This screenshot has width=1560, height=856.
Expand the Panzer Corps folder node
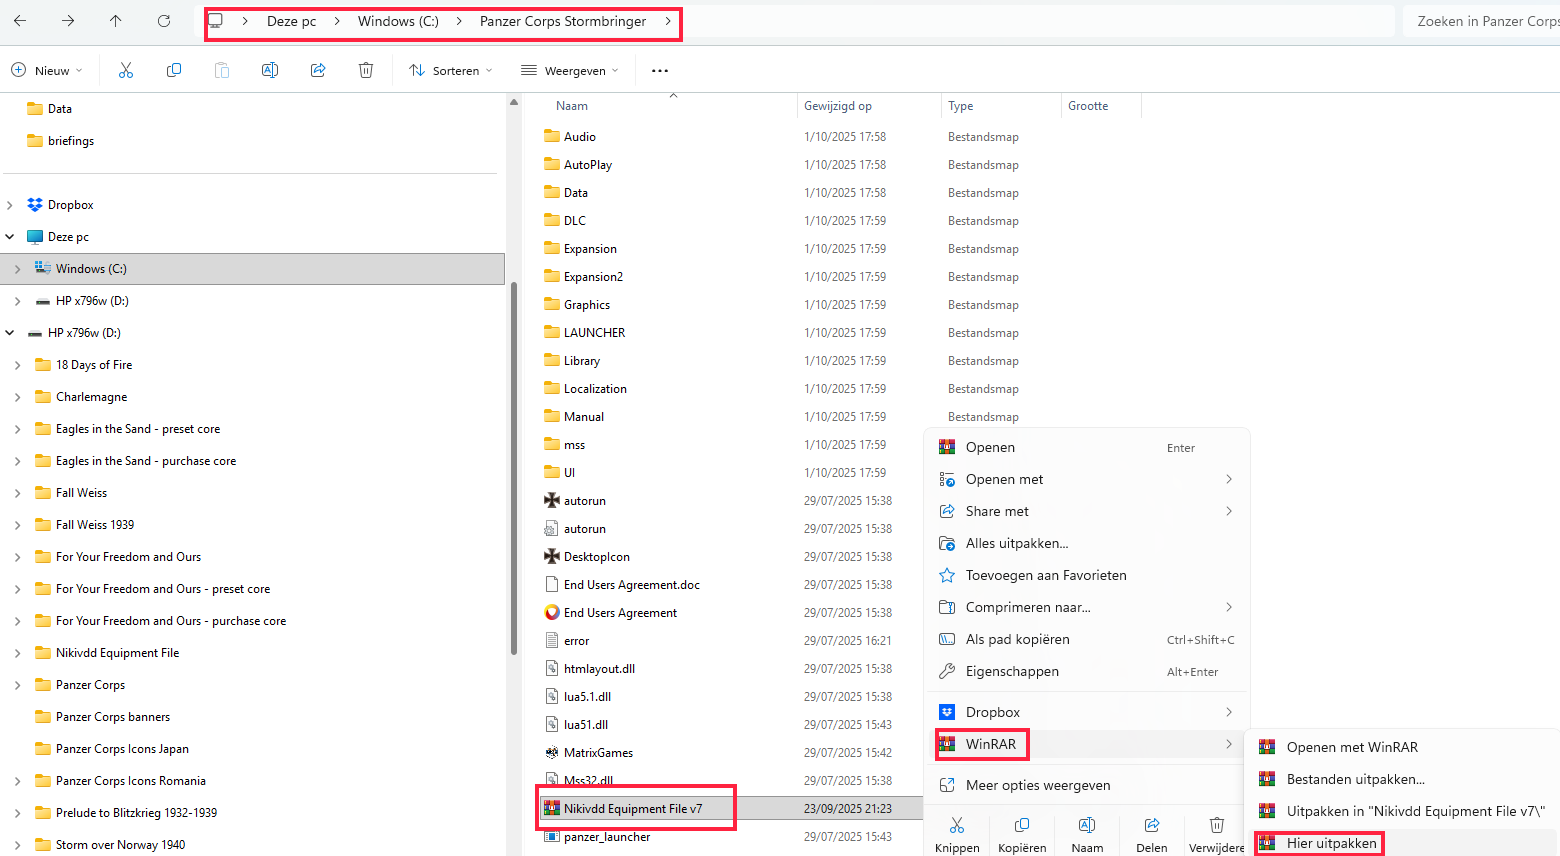18,685
